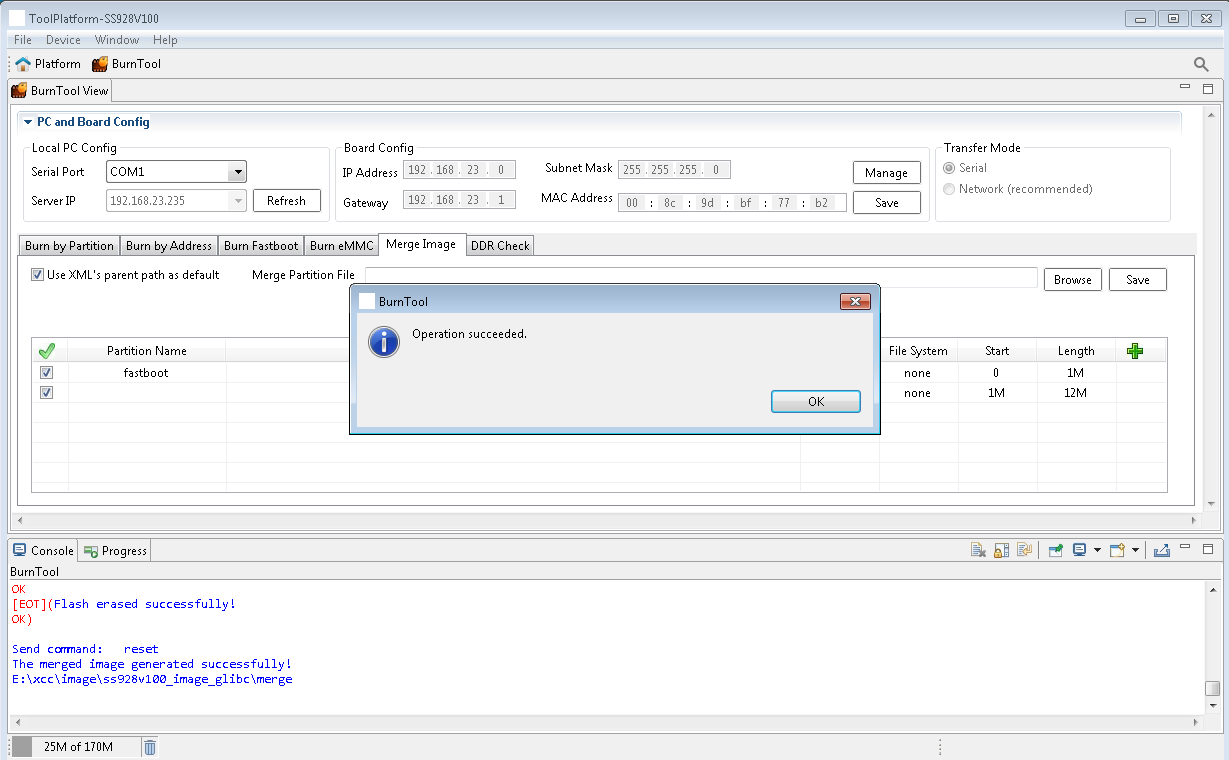Viewport: 1229px width, 760px height.
Task: Click the Pin Console icon
Action: [1055, 550]
